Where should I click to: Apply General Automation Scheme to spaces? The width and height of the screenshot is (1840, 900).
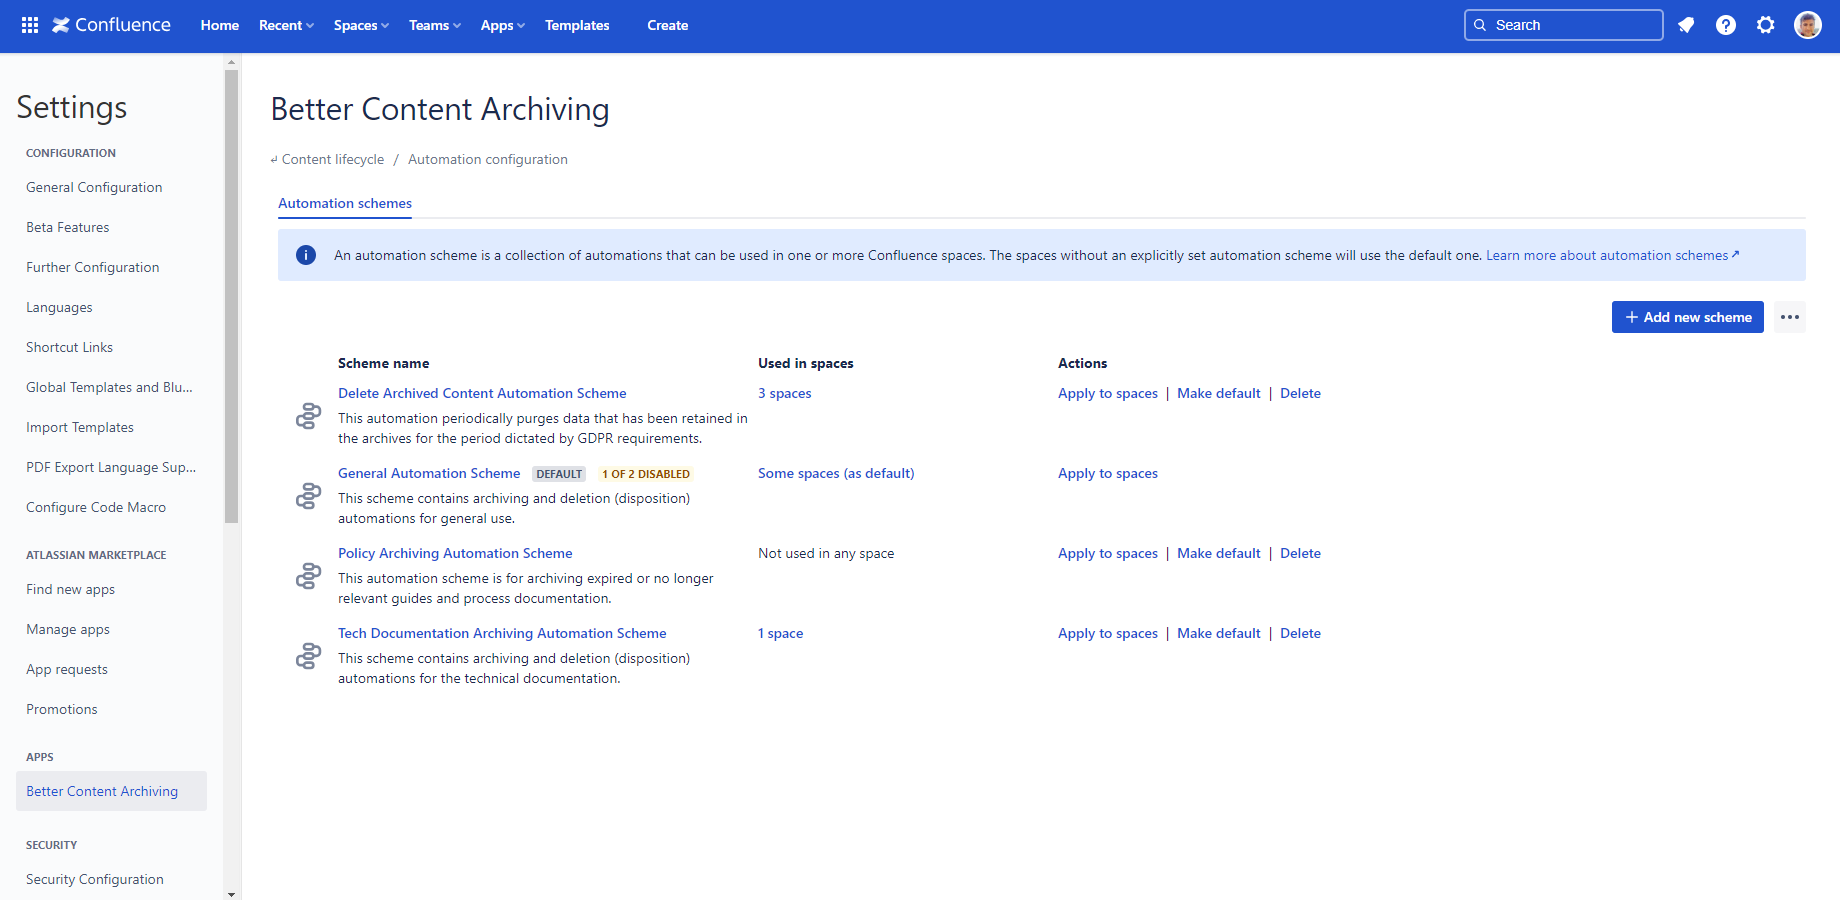pos(1108,473)
